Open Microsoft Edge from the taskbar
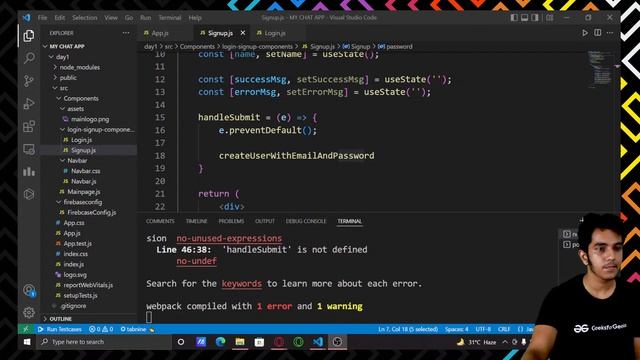640x360 pixels. click(220, 342)
